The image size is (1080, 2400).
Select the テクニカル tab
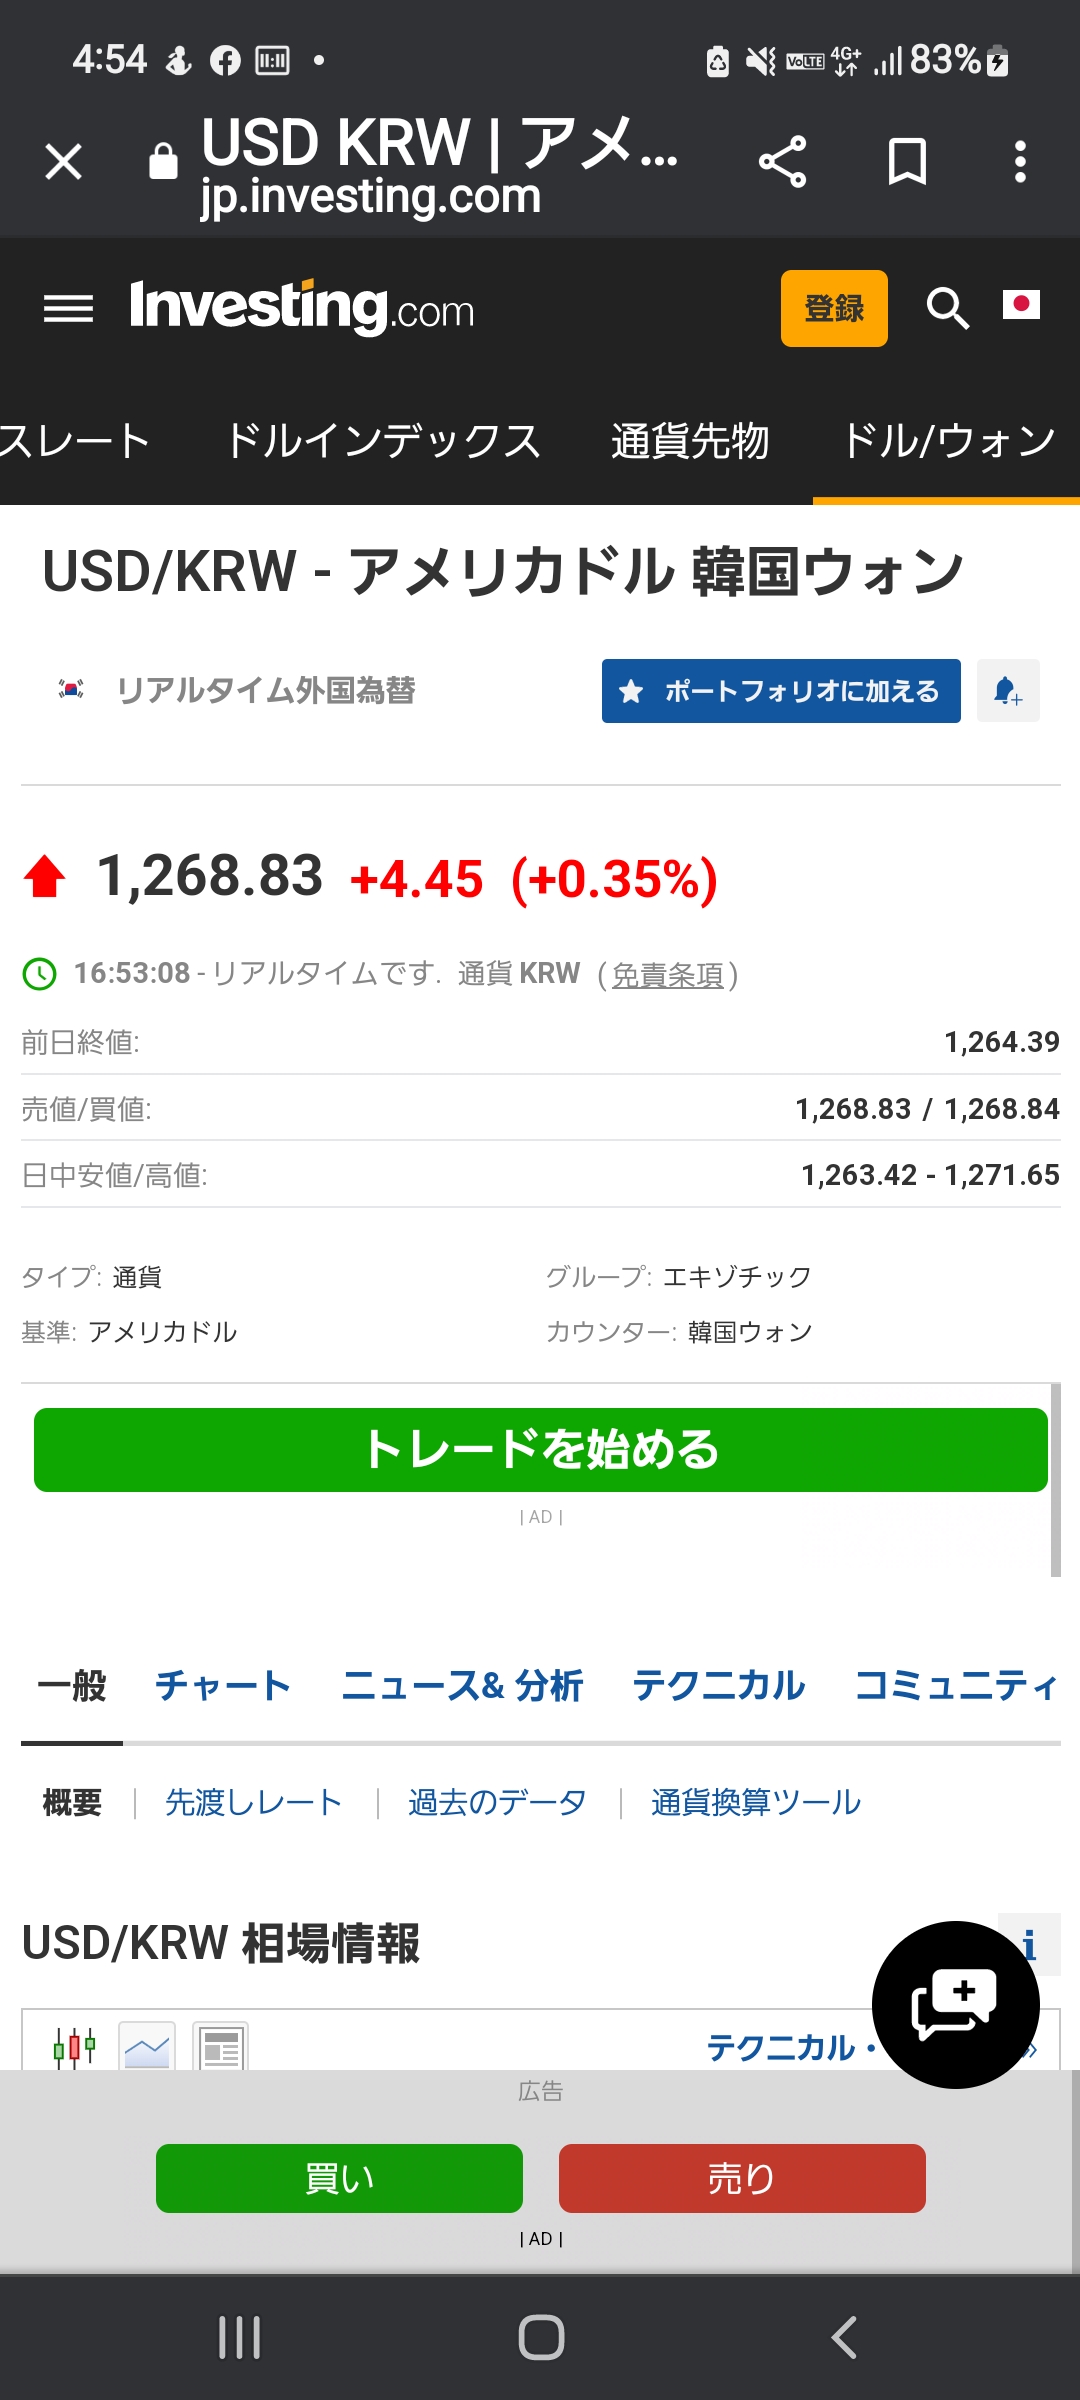(718, 1686)
